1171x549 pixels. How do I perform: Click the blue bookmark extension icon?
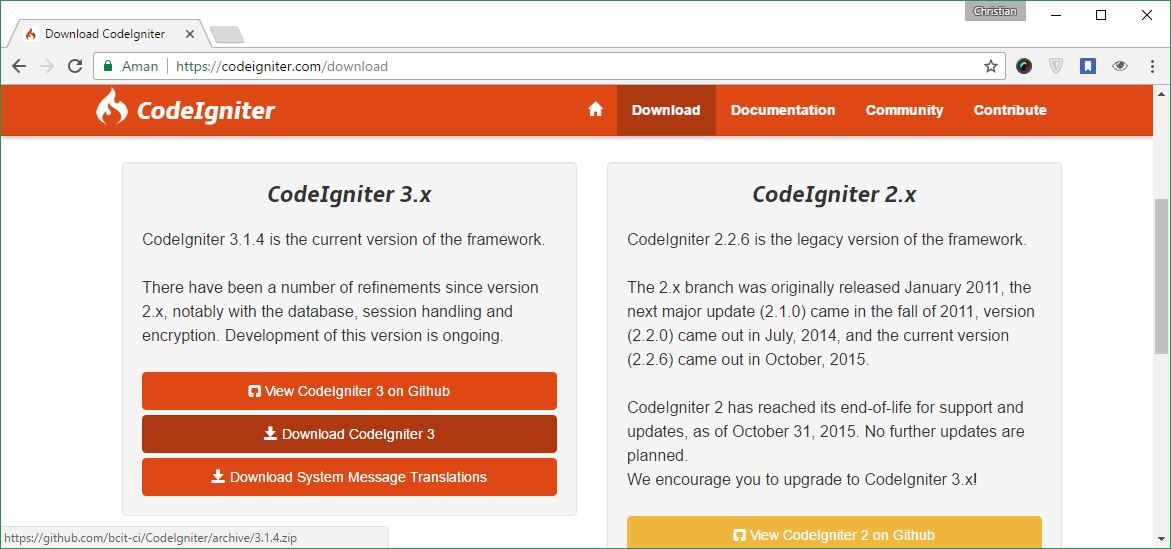(x=1087, y=66)
